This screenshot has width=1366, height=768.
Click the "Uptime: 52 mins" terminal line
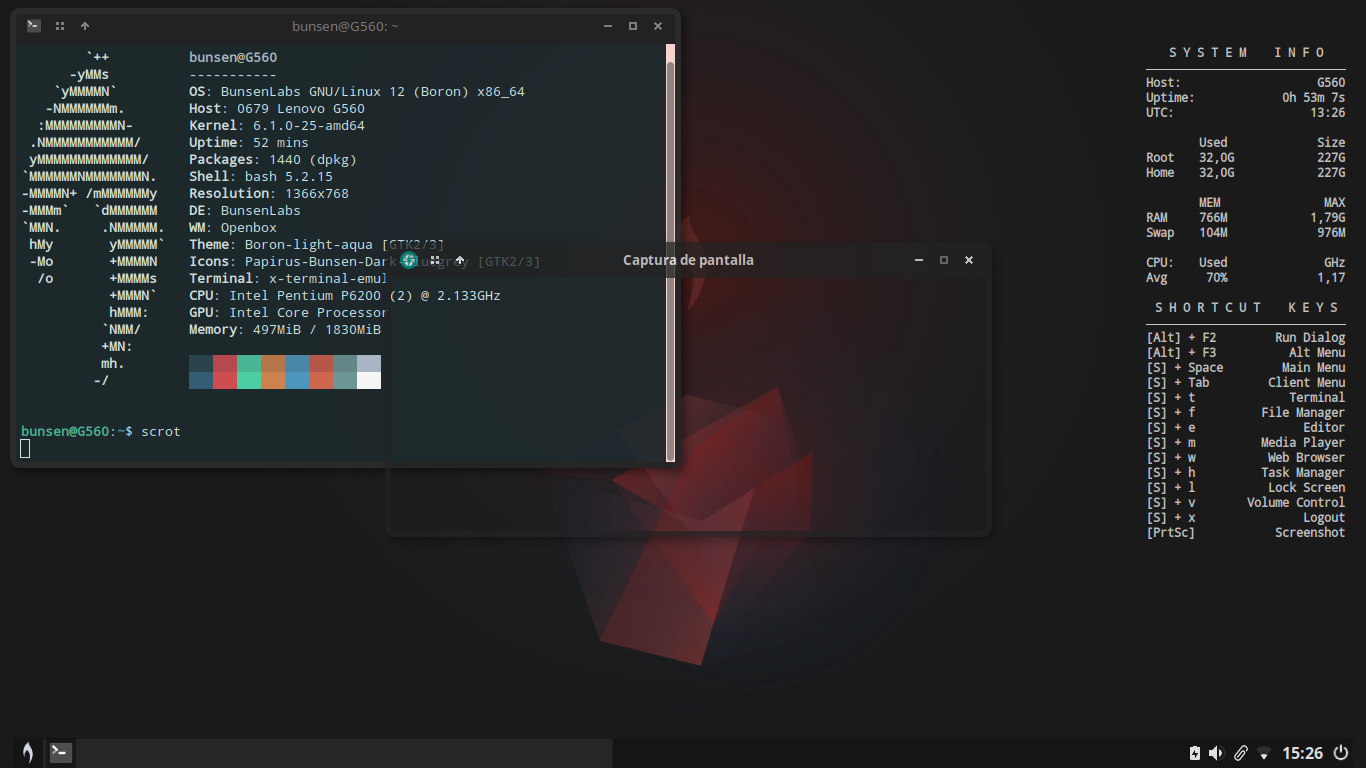click(x=249, y=143)
